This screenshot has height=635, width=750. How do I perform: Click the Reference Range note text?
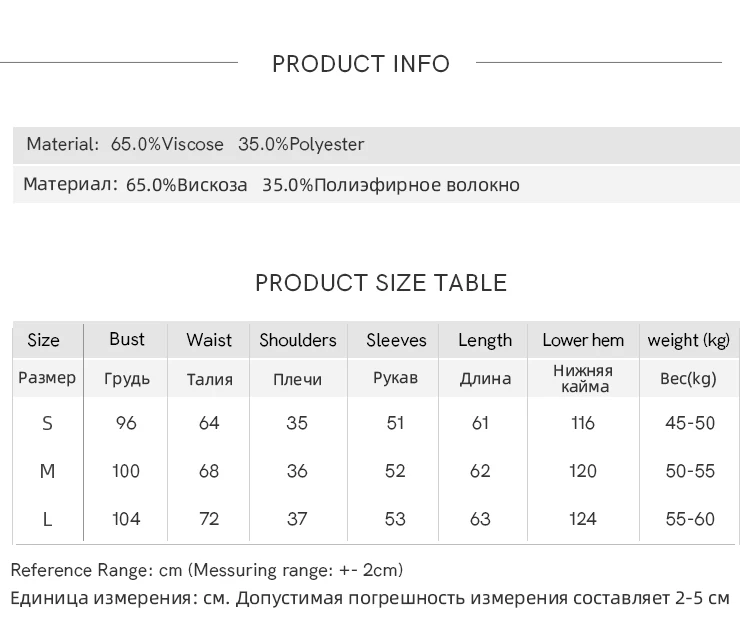coord(207,570)
